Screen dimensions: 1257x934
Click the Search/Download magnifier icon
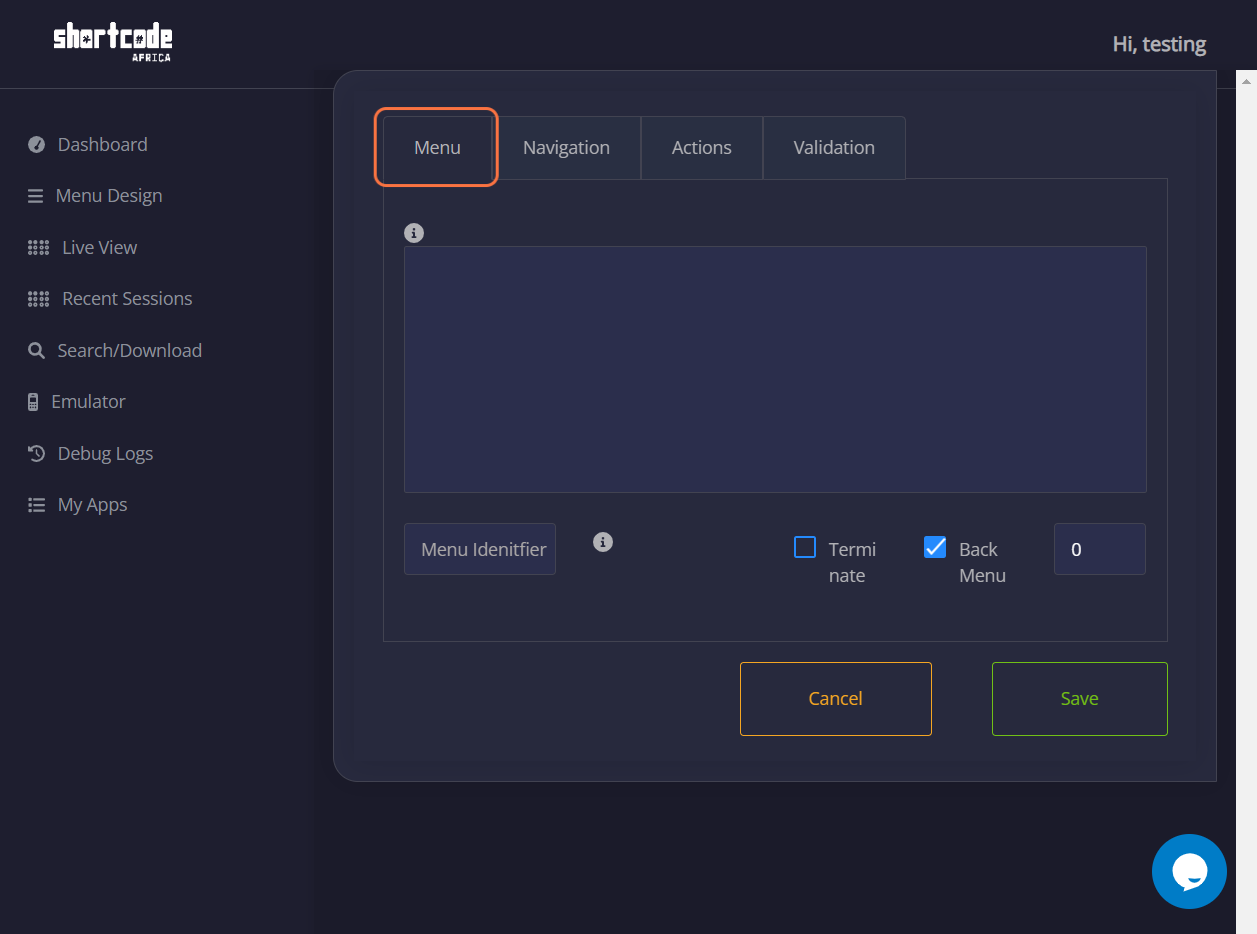37,351
